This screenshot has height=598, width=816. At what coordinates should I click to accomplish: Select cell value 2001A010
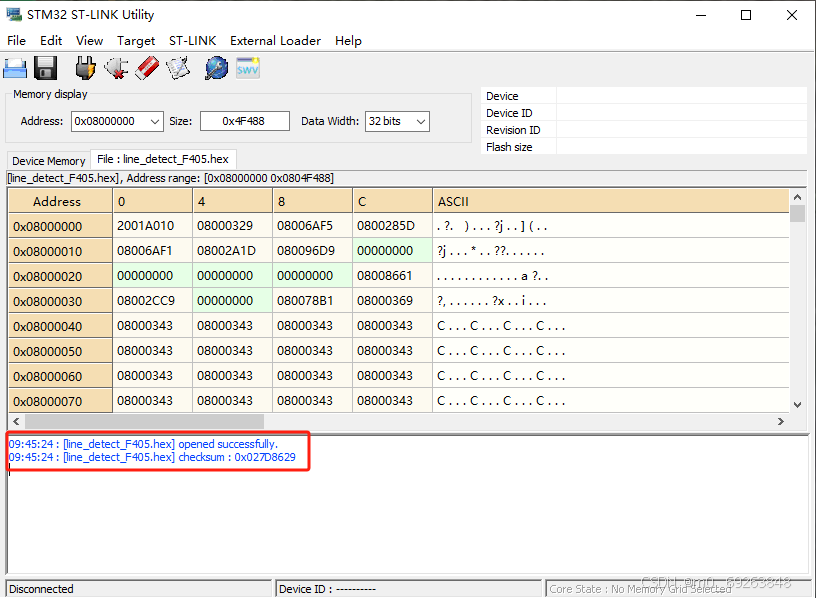(x=152, y=226)
